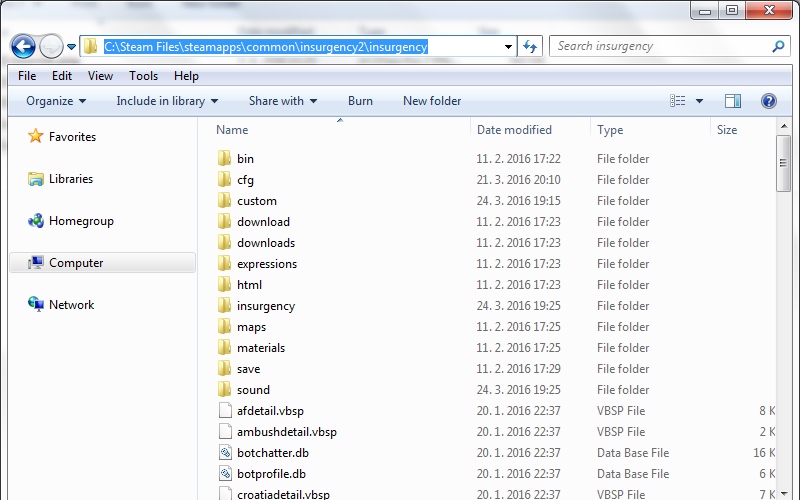Click the Favorites star icon

[36, 136]
